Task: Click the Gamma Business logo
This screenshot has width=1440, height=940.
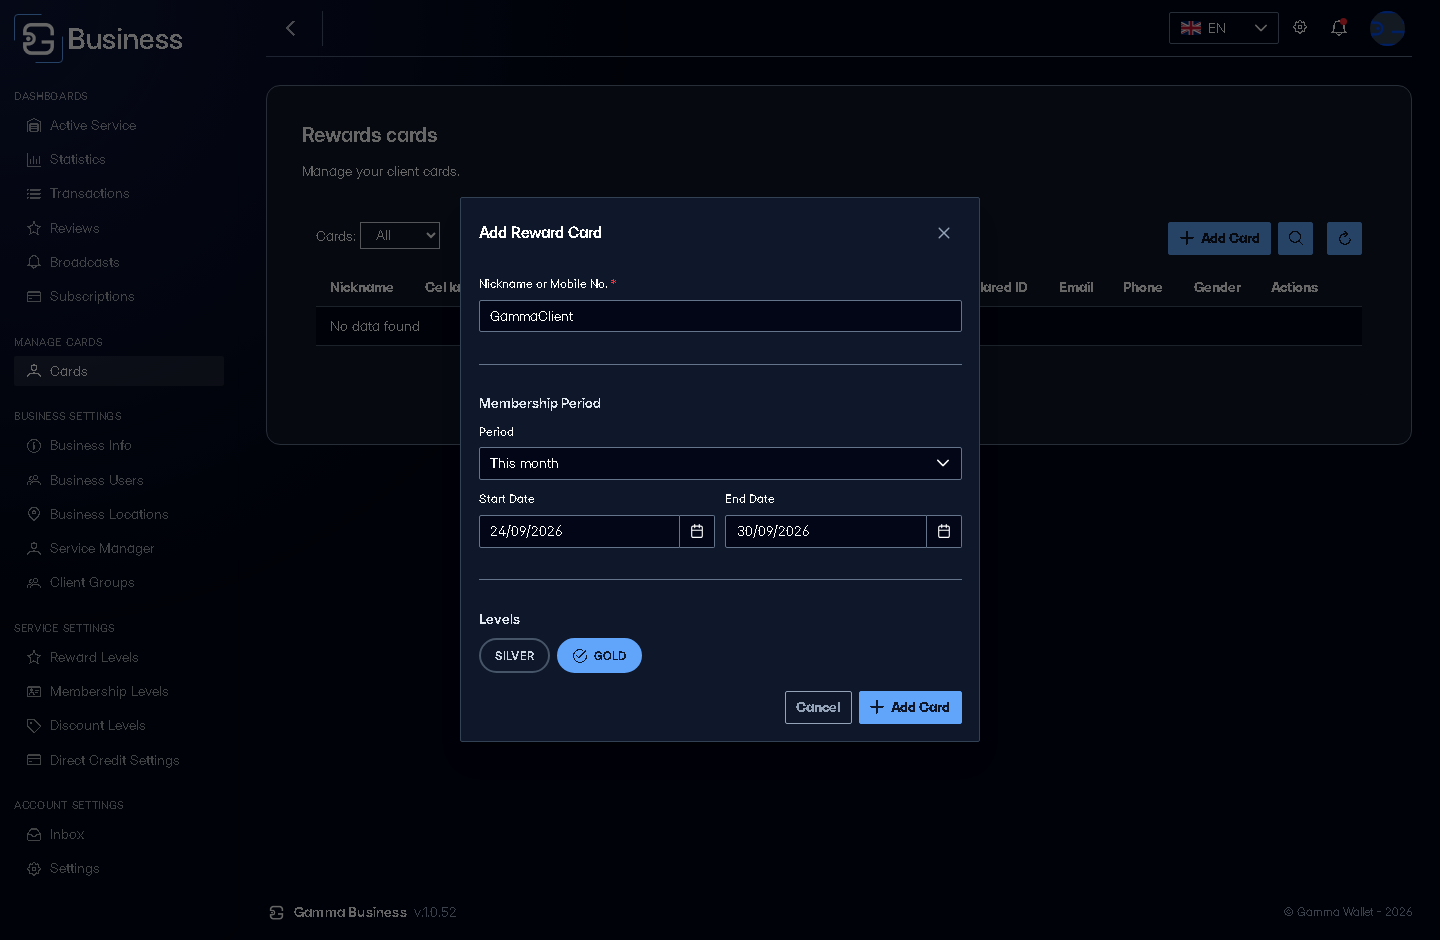Action: click(98, 39)
